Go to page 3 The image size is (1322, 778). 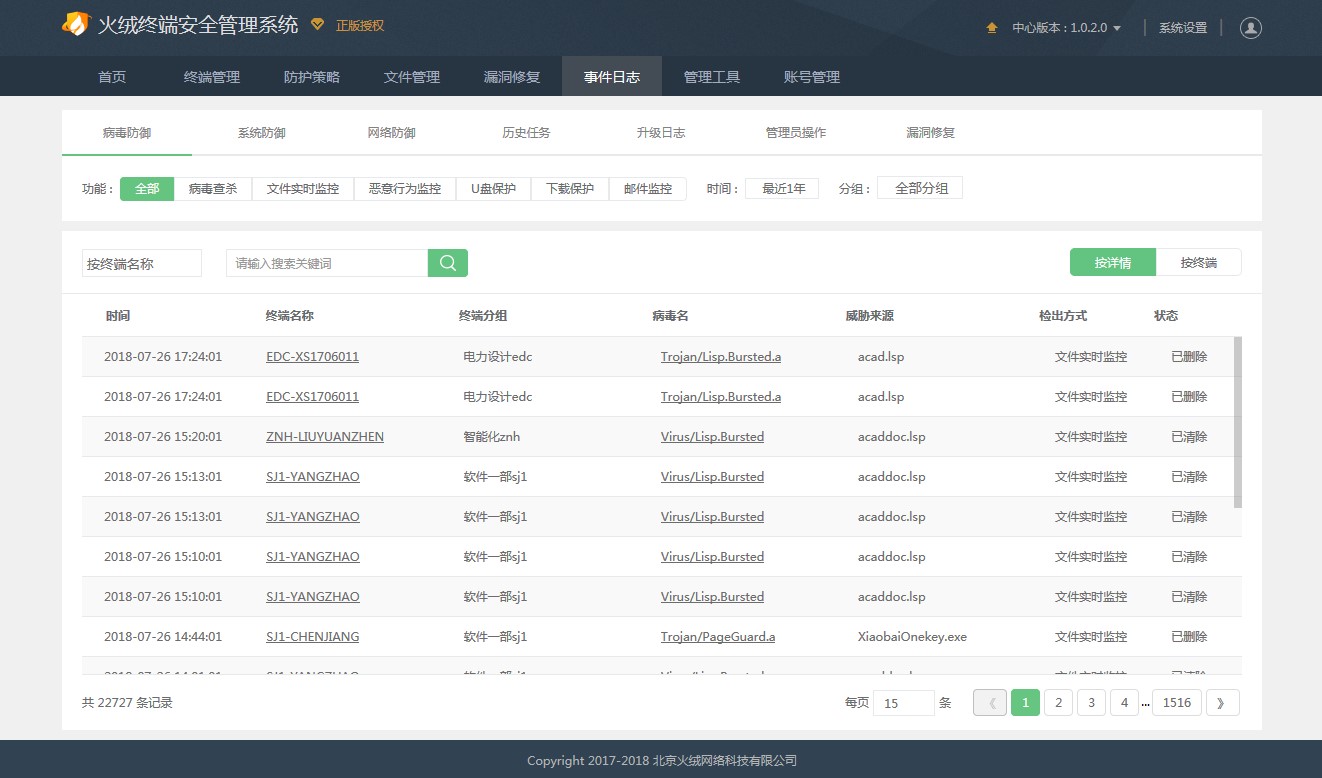[1091, 703]
